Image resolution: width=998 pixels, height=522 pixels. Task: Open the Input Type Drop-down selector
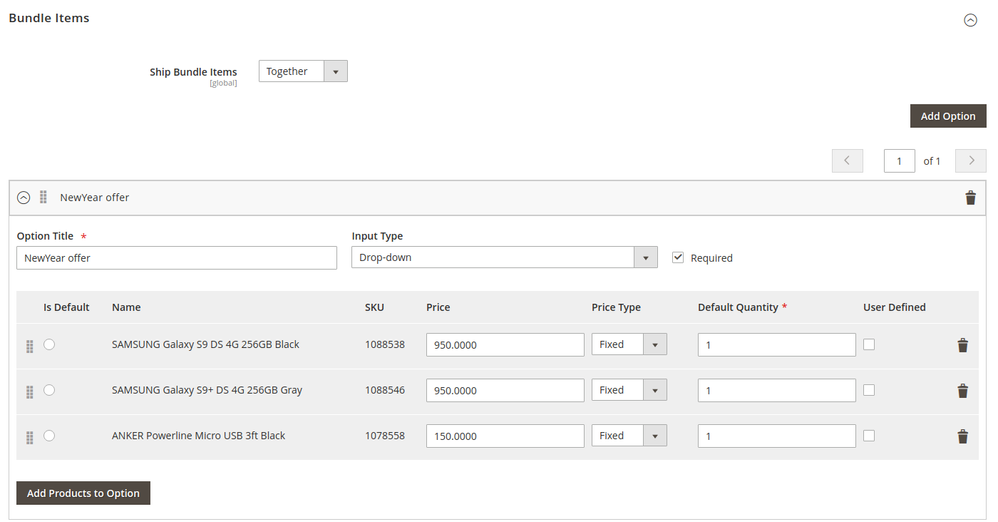[504, 257]
